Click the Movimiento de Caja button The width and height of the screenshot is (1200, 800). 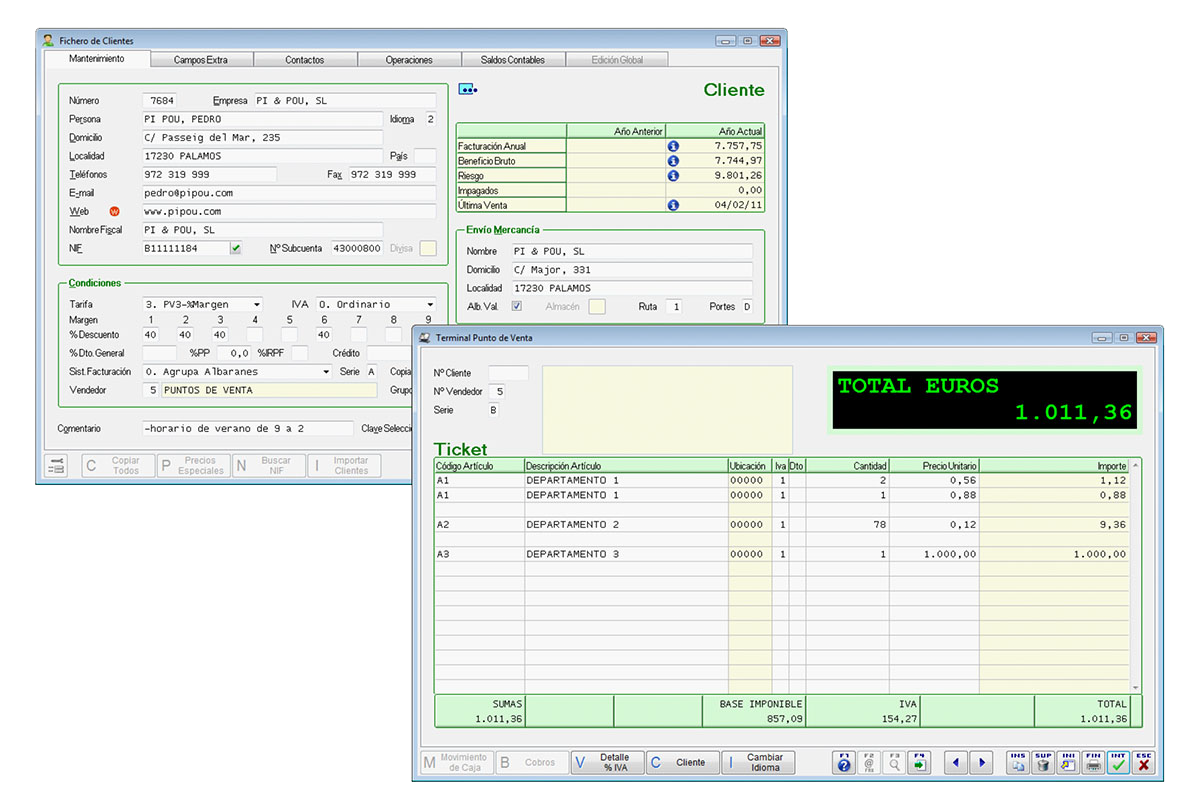pos(457,762)
